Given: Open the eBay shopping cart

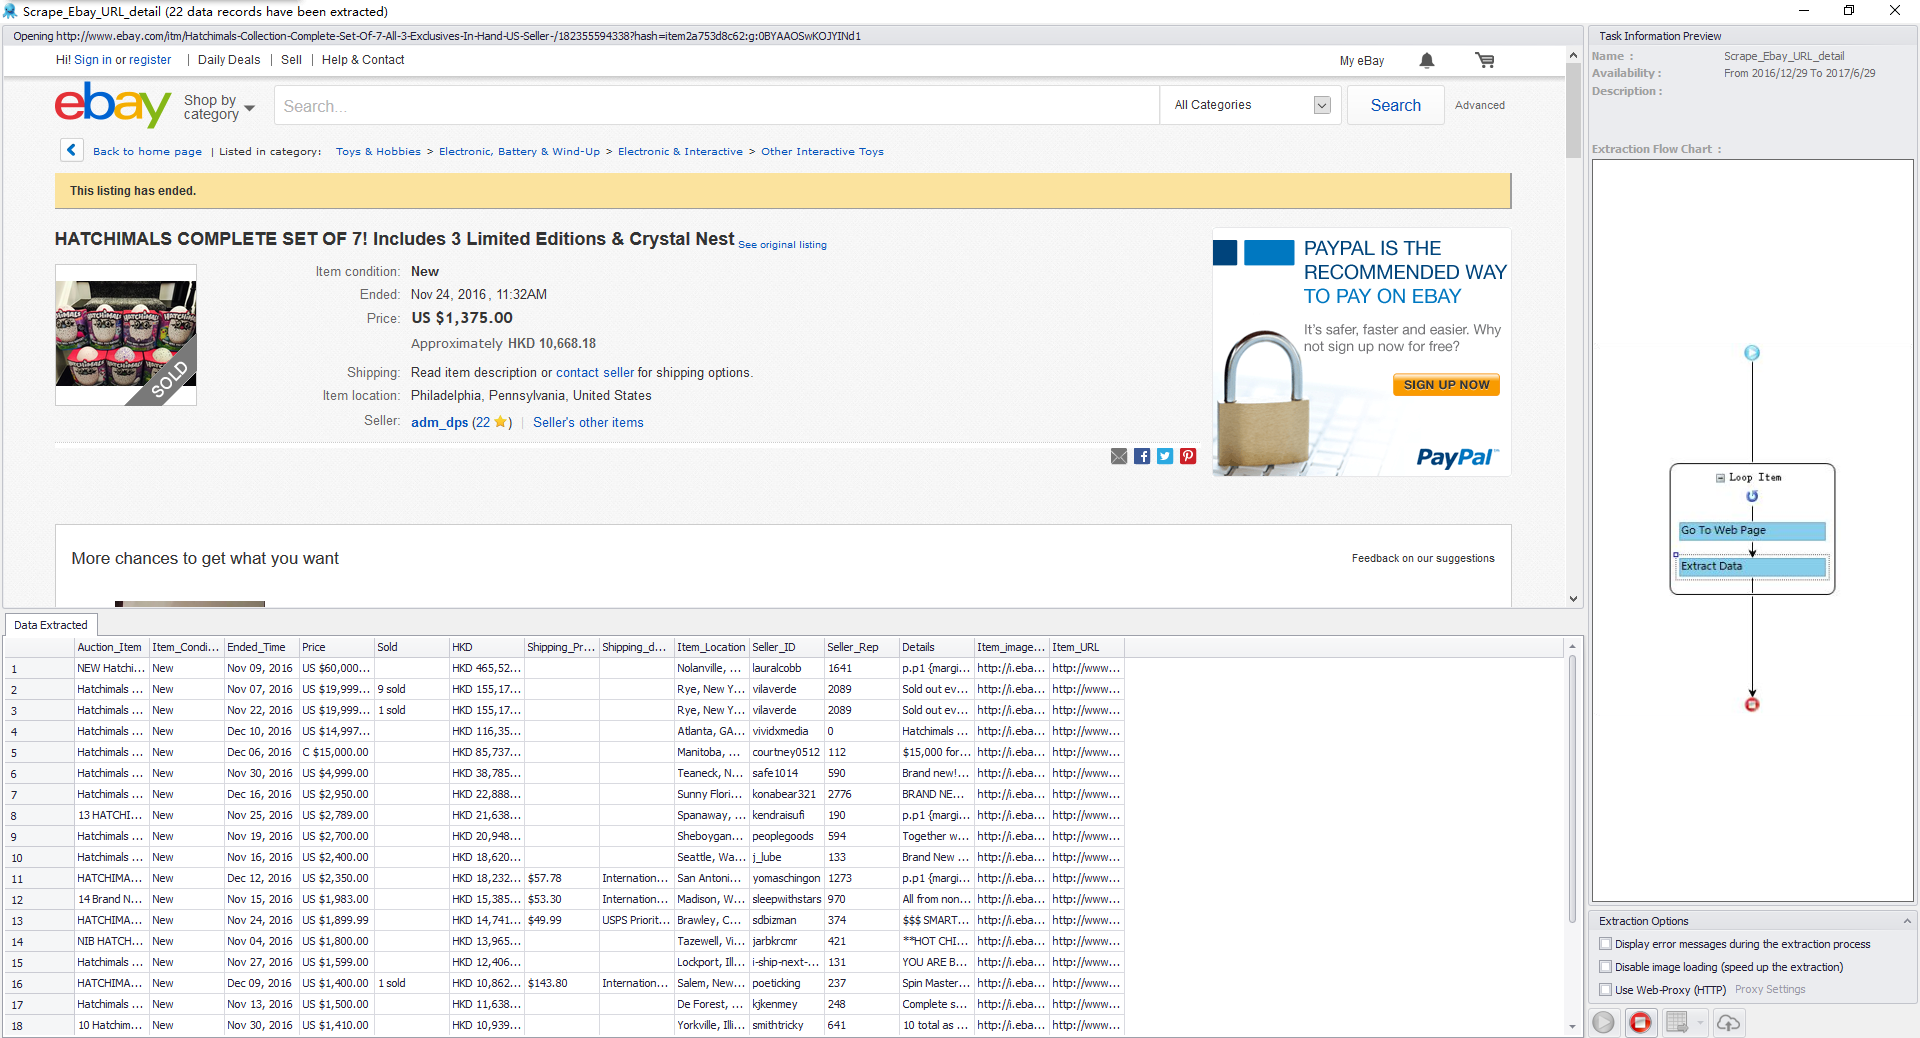Looking at the screenshot, I should (1484, 60).
